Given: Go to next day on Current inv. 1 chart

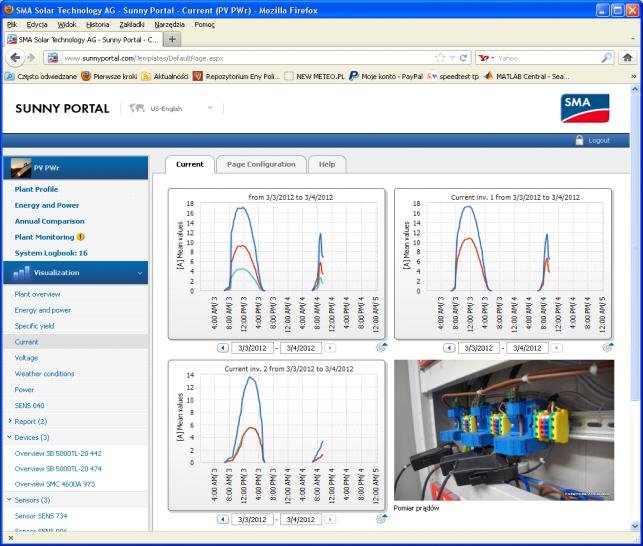Looking at the screenshot, I should point(556,348).
